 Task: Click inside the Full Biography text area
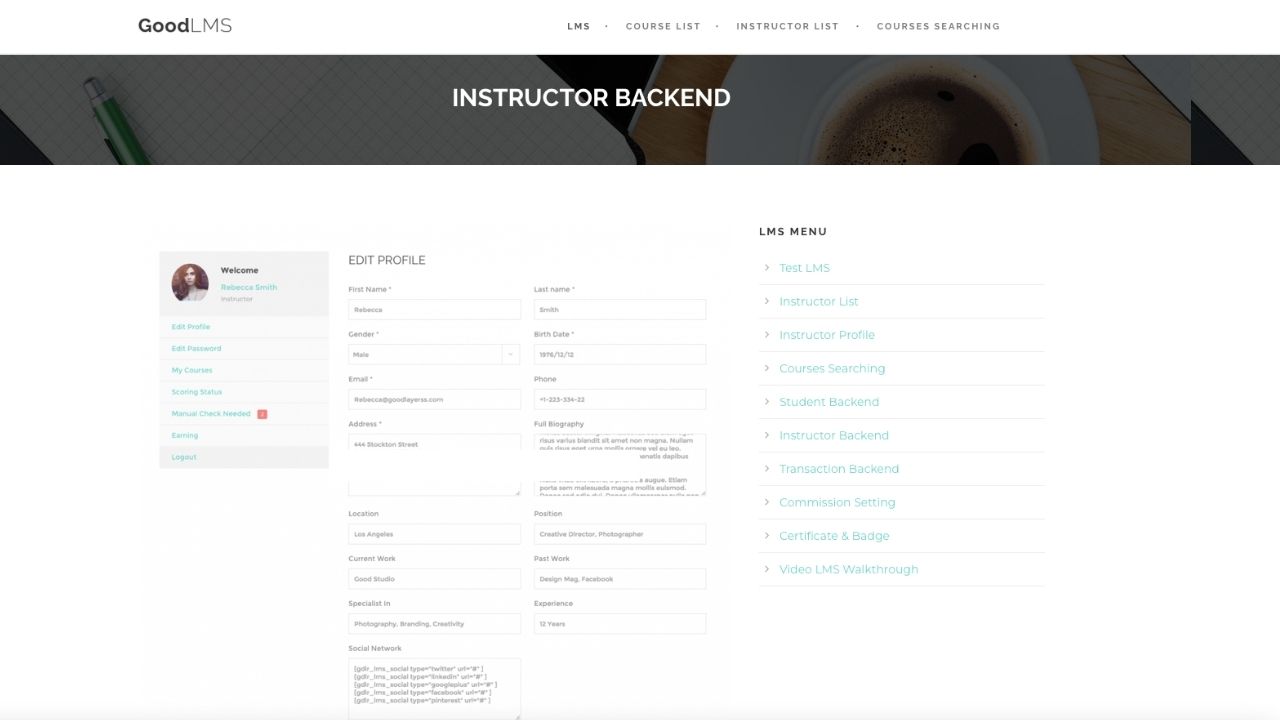click(619, 463)
